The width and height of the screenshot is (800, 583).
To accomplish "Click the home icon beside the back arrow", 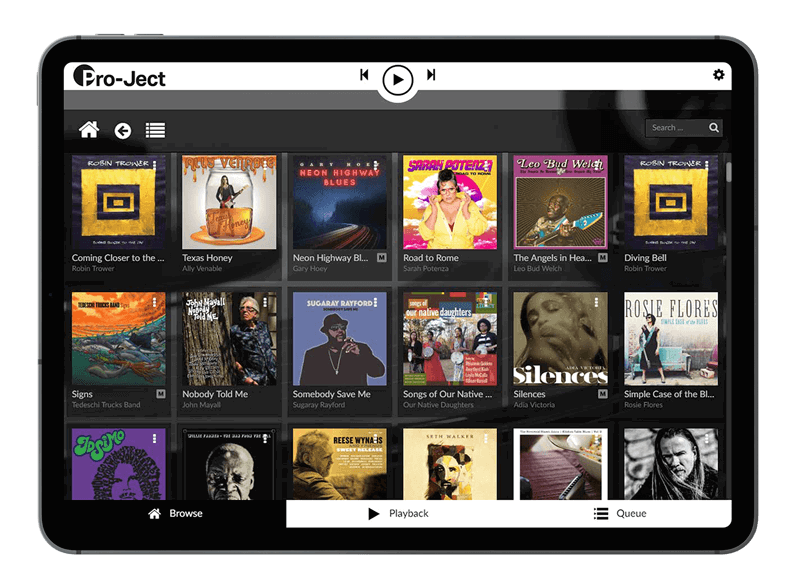I will pos(89,130).
